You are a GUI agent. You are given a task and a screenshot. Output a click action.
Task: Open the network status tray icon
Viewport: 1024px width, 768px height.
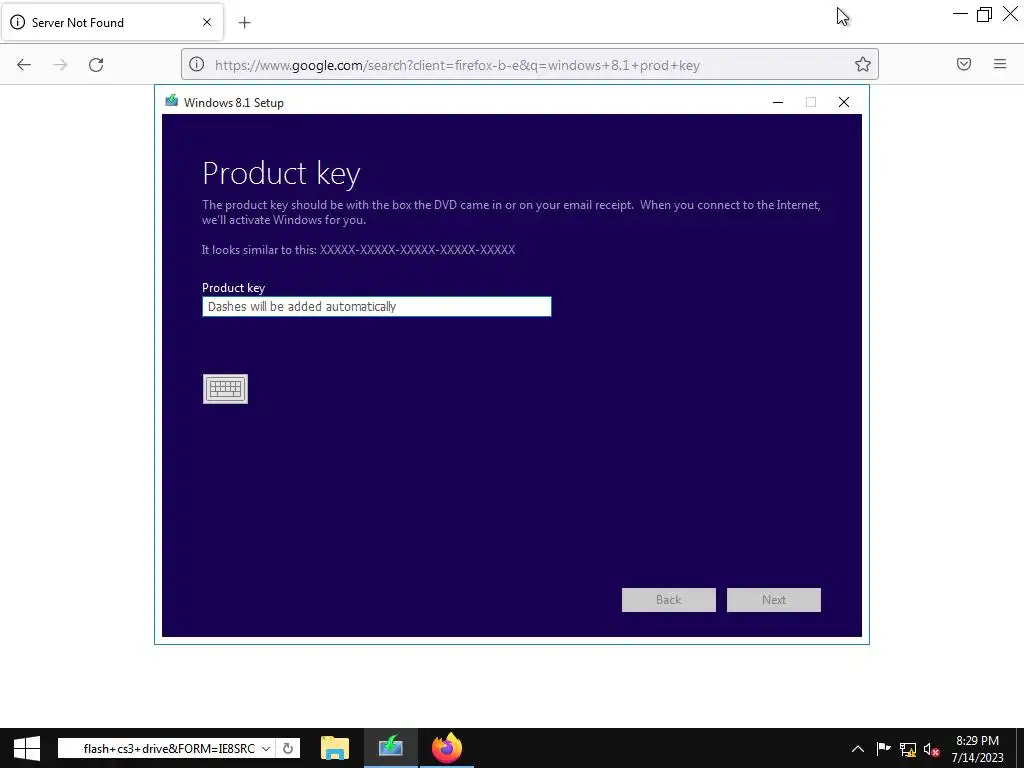(x=908, y=749)
